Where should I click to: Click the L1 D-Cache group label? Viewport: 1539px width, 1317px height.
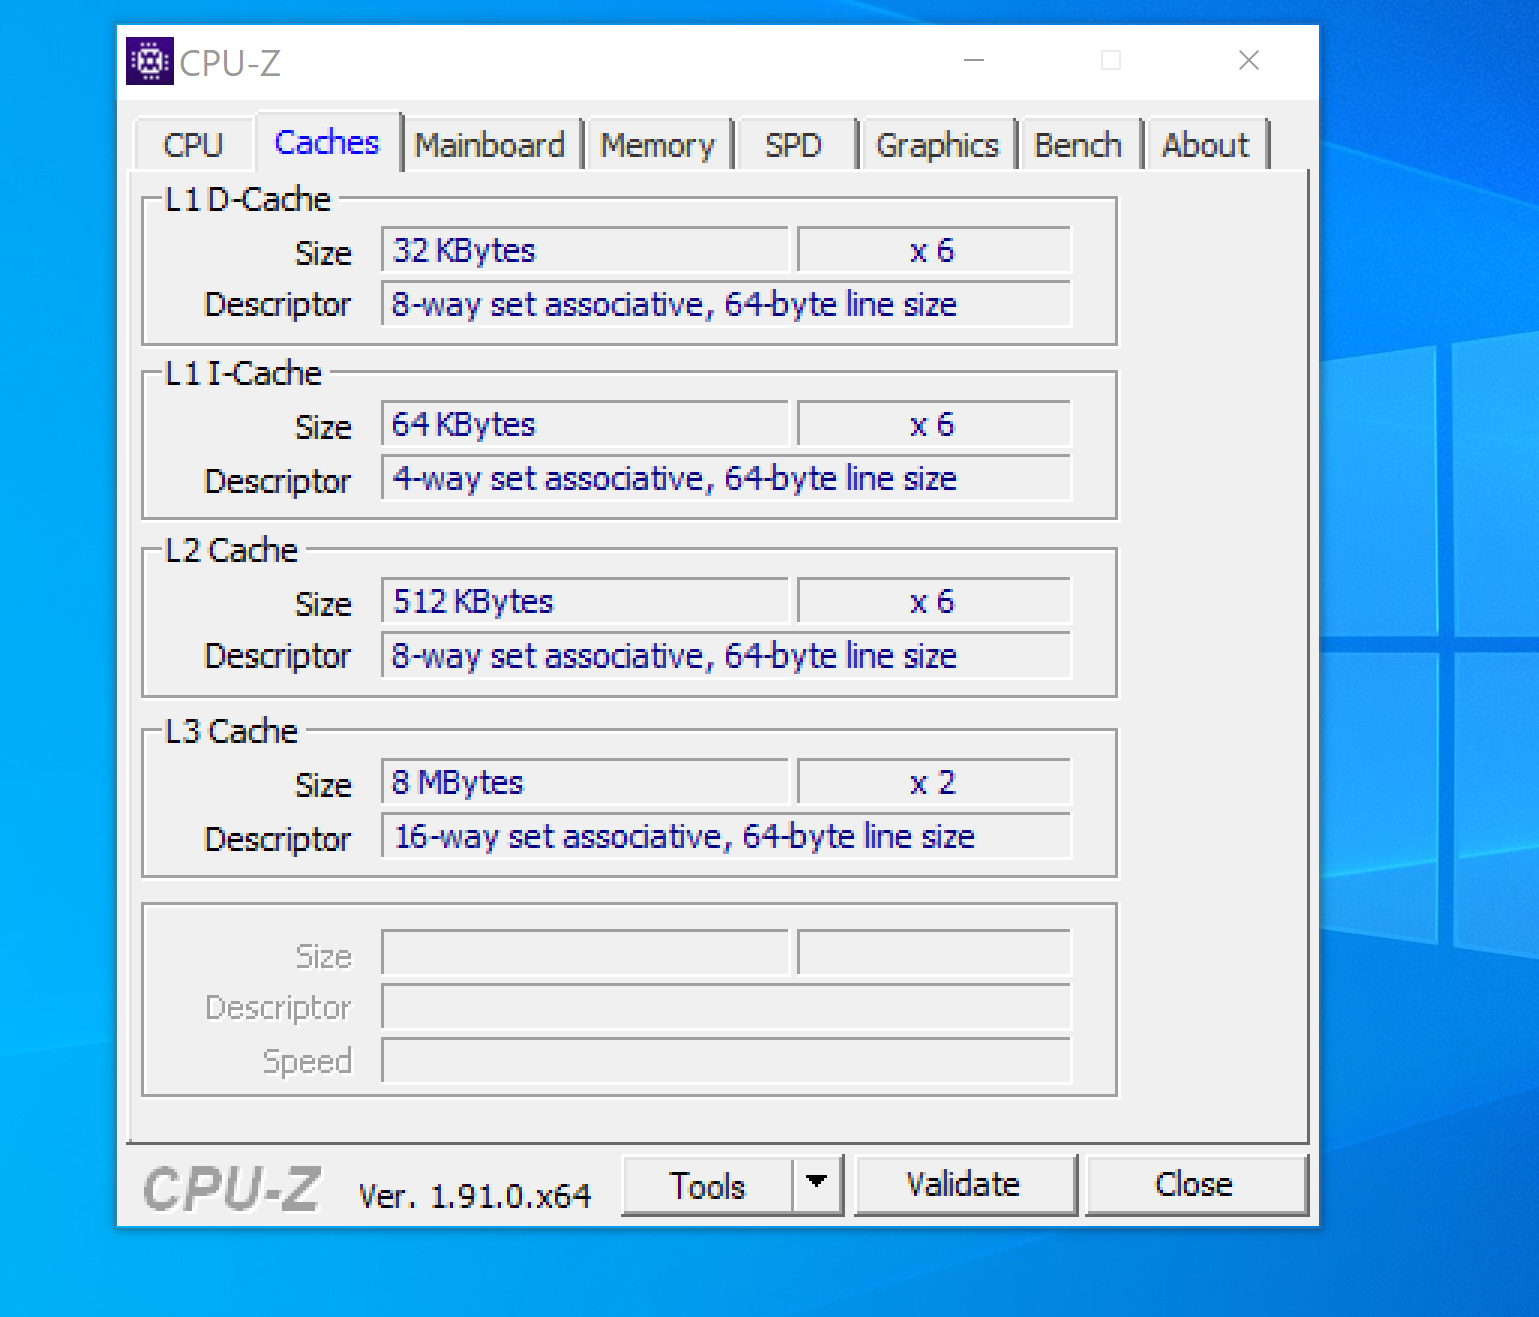[247, 199]
